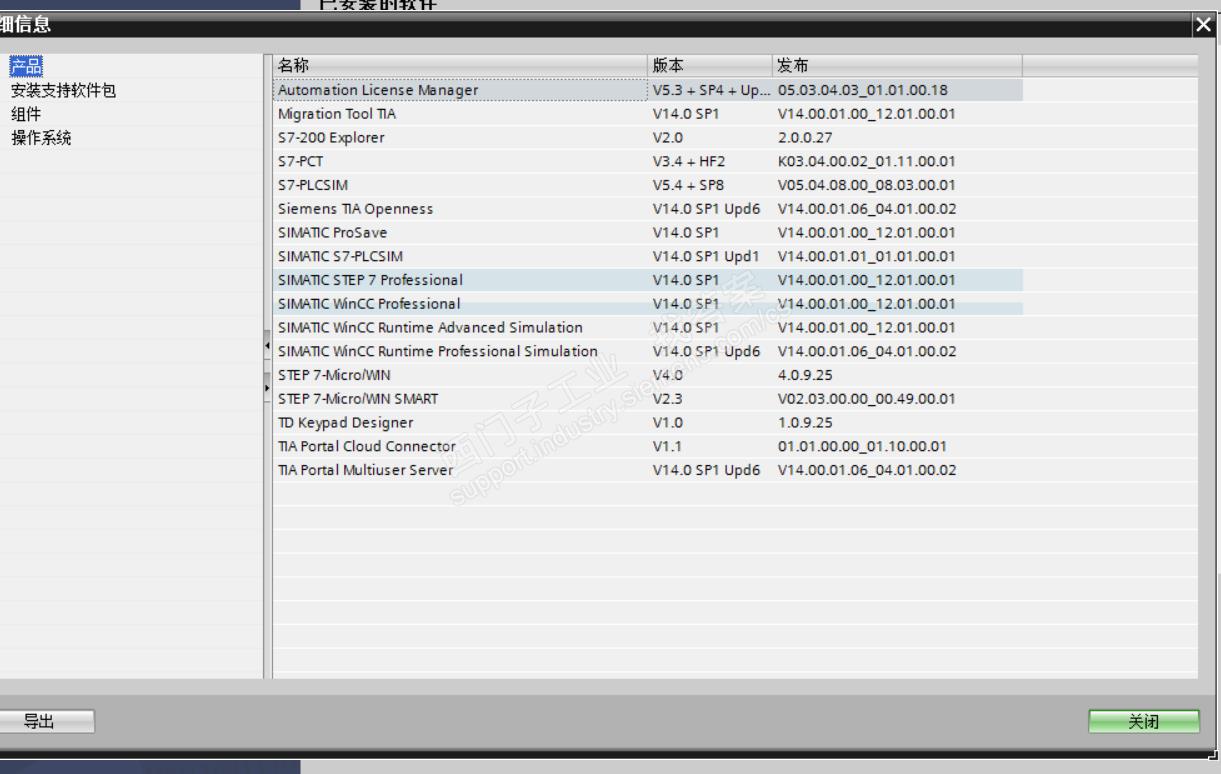The image size is (1221, 774).
Task: Sort by 名称 column header
Action: (x=461, y=66)
